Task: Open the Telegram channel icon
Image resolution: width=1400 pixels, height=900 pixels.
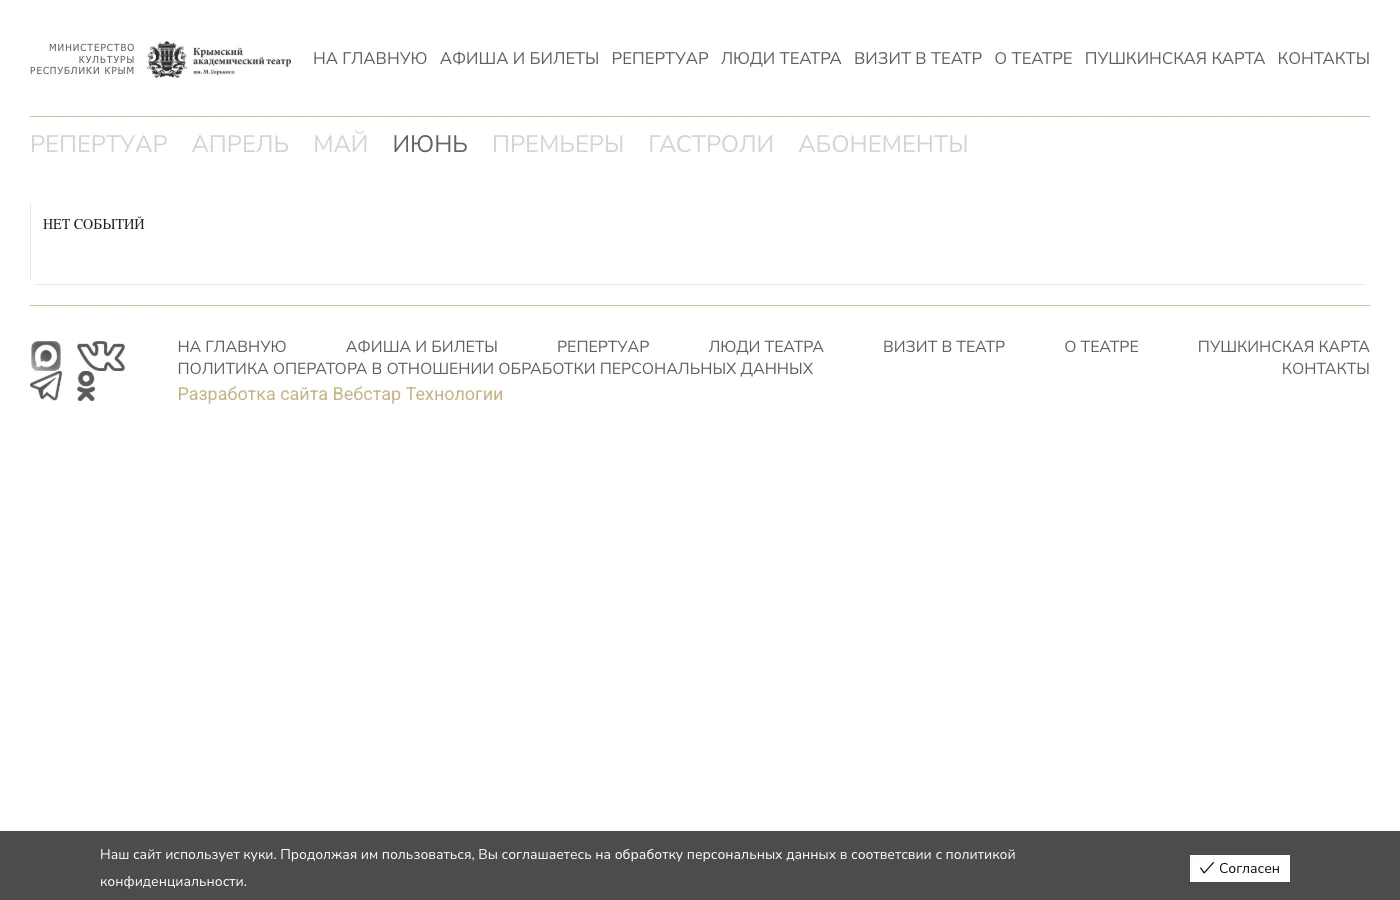Action: (x=46, y=386)
